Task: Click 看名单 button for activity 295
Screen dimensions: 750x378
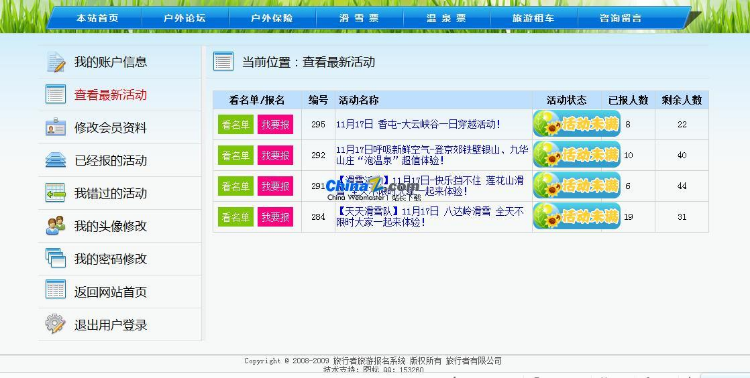Action: [x=235, y=124]
